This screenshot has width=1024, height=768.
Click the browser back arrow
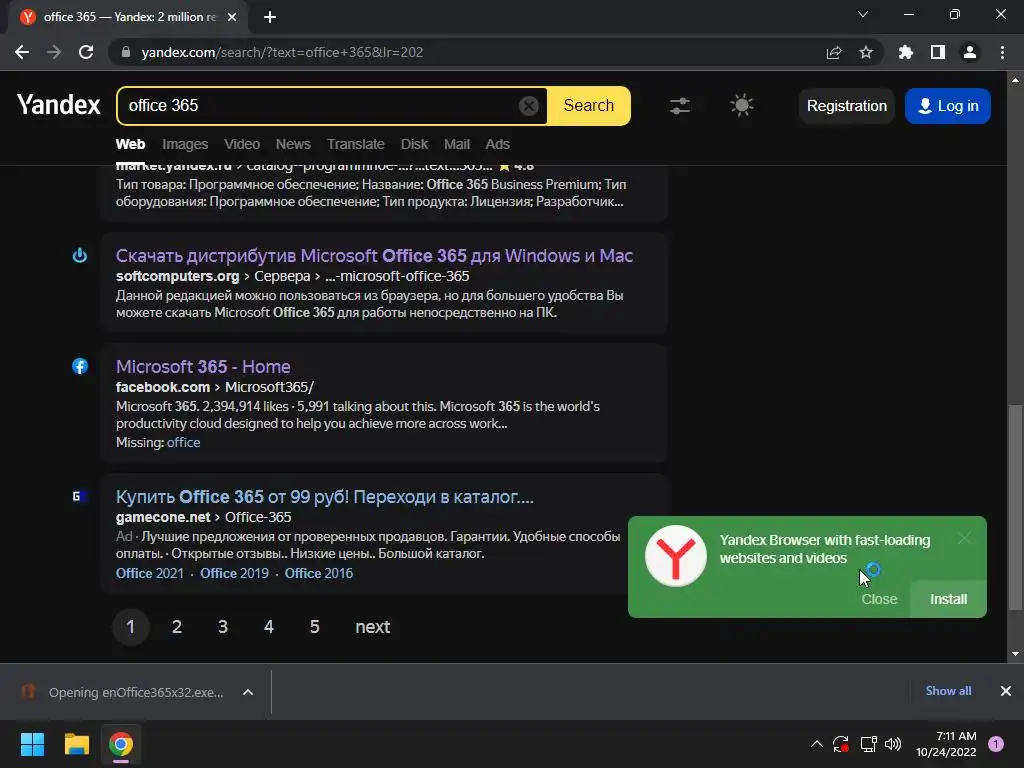pyautogui.click(x=22, y=52)
